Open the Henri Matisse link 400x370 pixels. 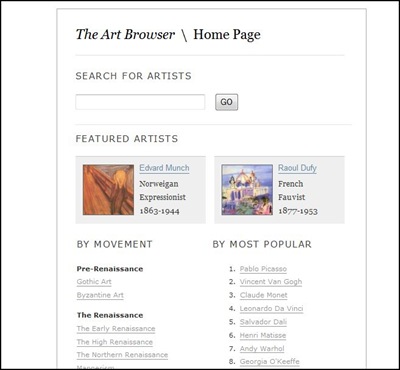click(263, 335)
